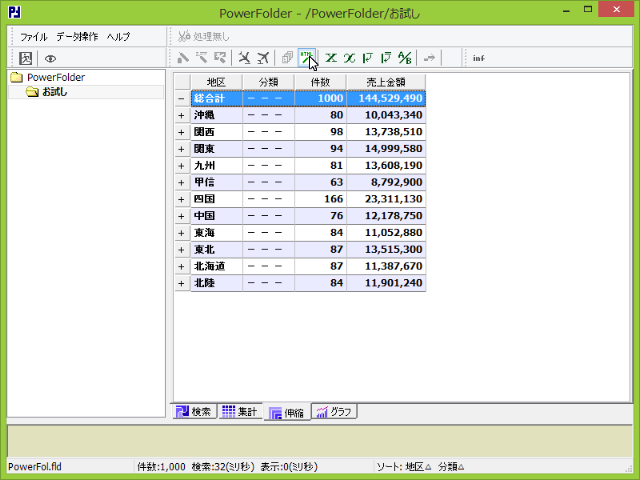Click the third gray boxed pencil icon
Image resolution: width=640 pixels, height=480 pixels.
(x=220, y=58)
